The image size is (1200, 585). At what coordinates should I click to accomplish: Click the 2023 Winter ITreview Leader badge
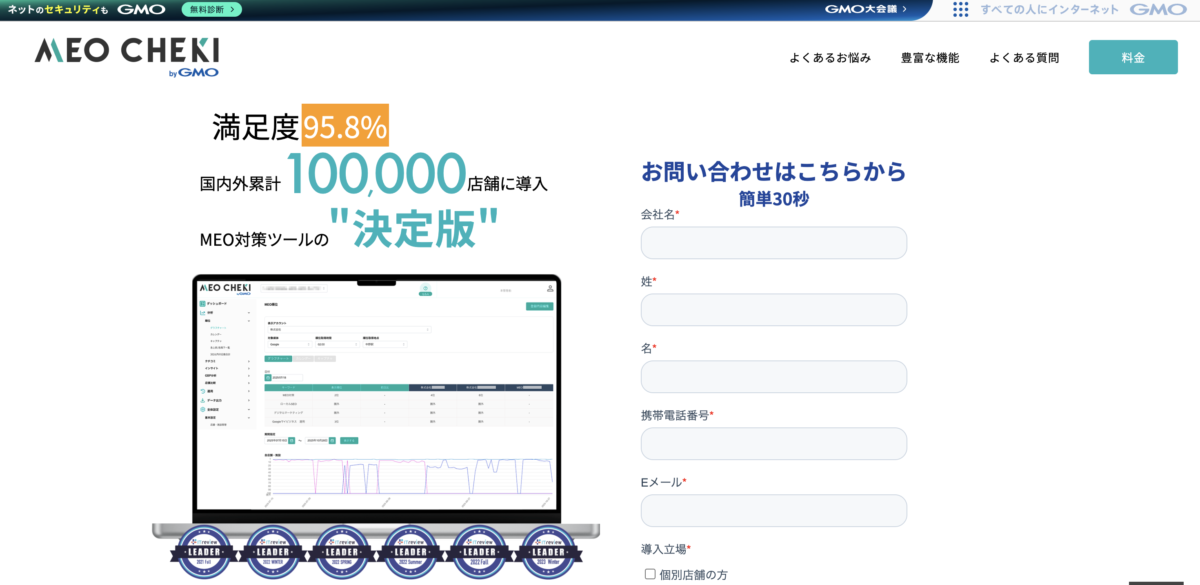552,551
